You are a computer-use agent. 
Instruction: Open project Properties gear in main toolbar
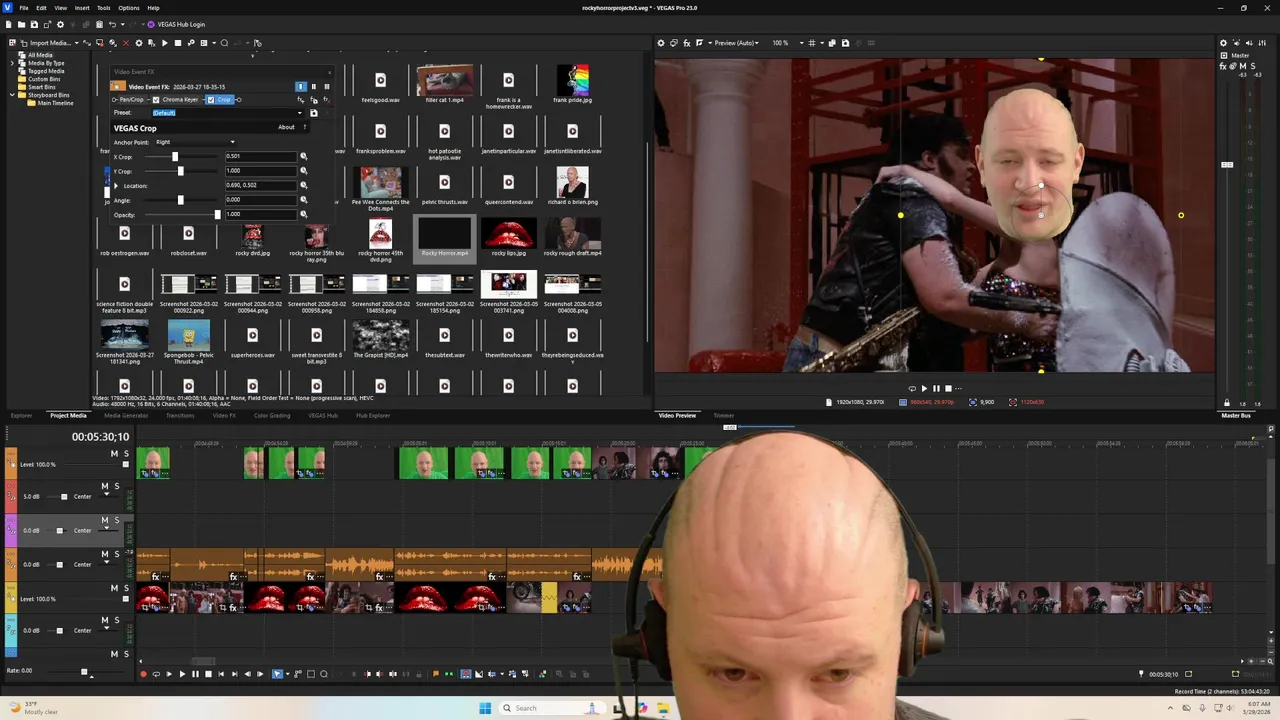click(60, 24)
